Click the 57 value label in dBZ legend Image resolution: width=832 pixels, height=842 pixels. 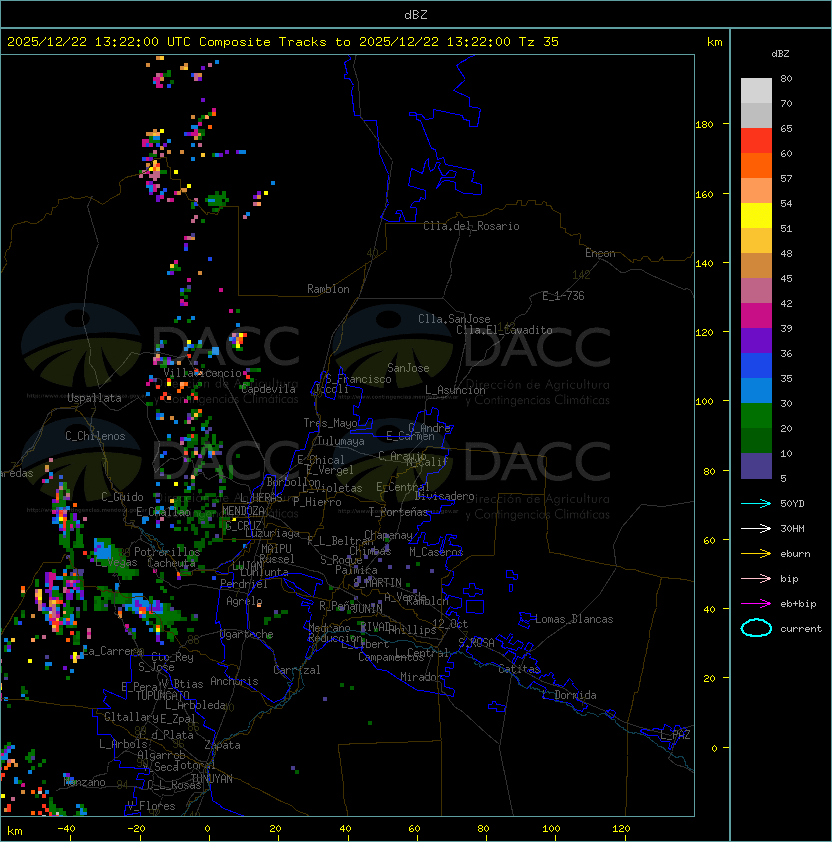tap(786, 178)
